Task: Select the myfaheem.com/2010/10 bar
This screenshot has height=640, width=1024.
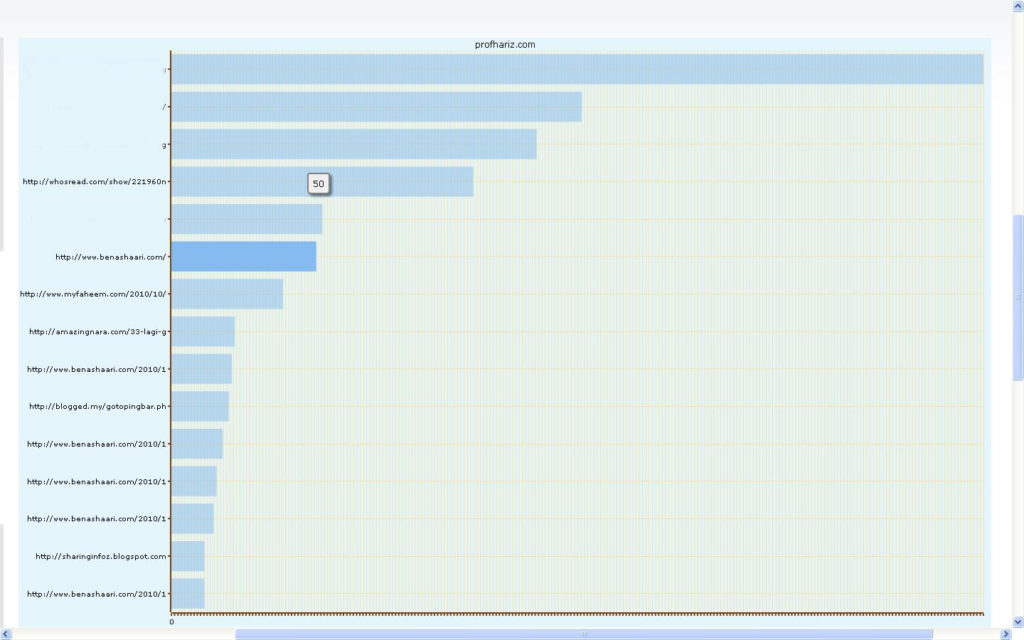Action: tap(227, 294)
